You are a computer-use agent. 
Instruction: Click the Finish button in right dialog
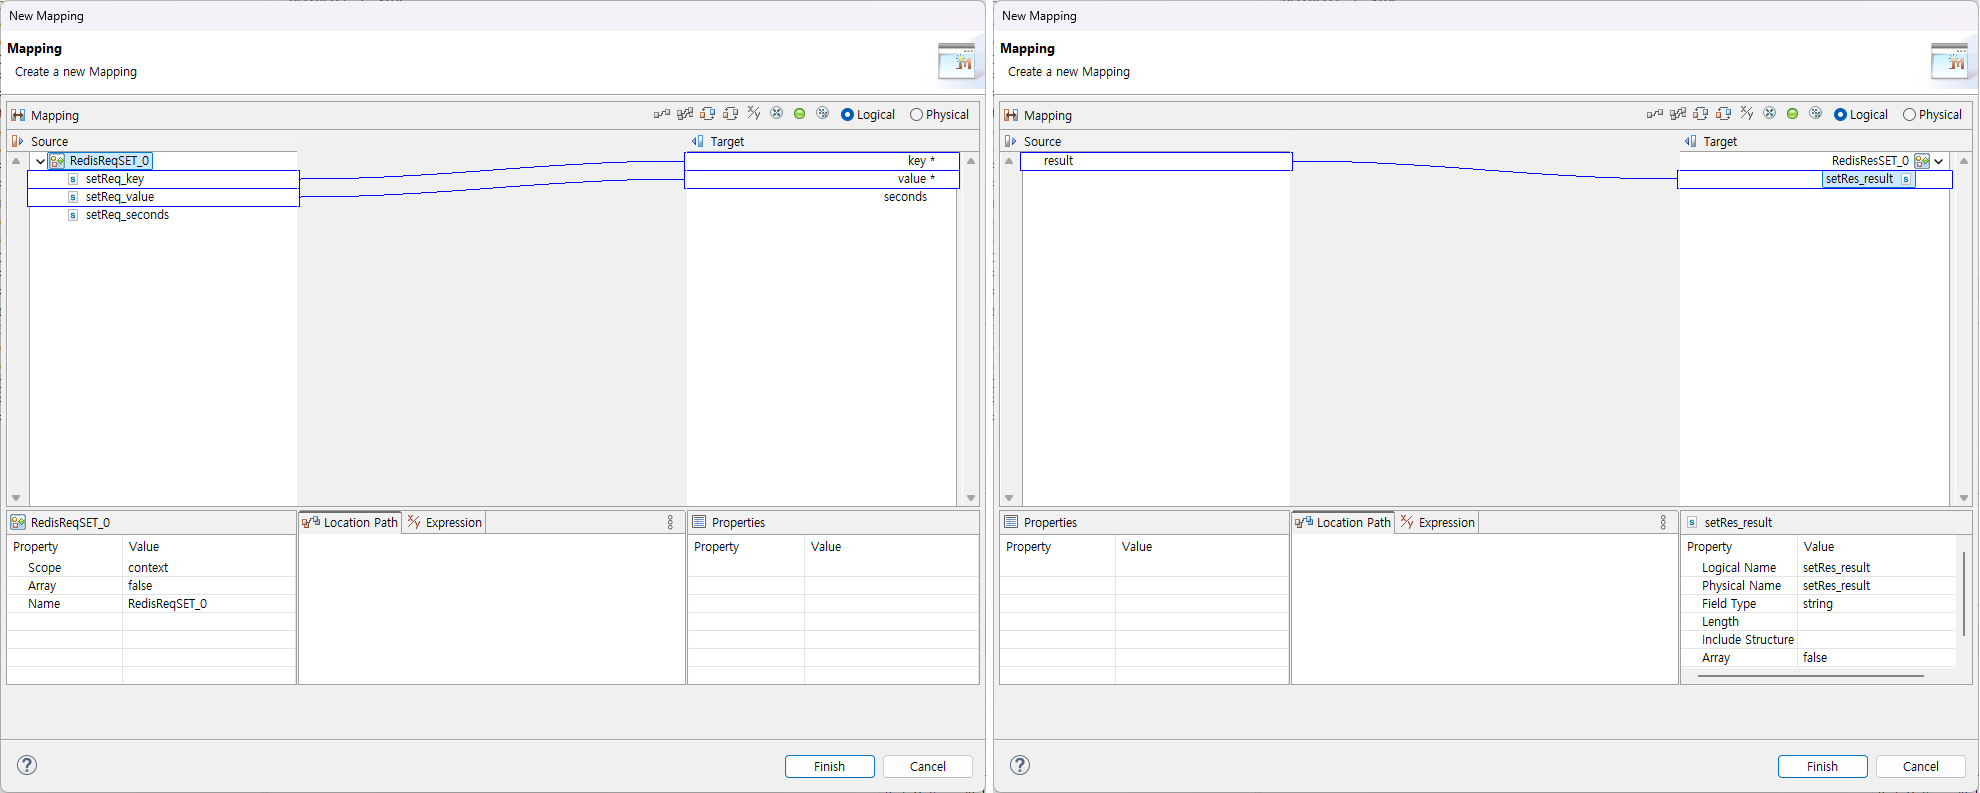click(x=1822, y=766)
